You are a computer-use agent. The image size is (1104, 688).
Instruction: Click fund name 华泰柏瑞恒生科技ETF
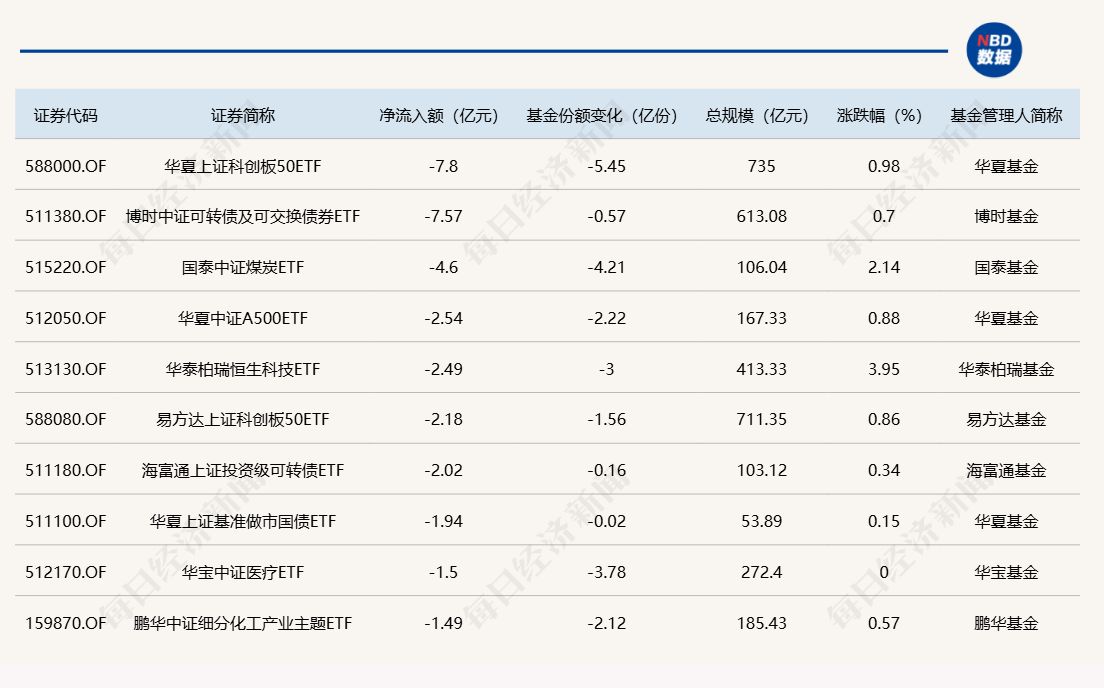click(243, 369)
